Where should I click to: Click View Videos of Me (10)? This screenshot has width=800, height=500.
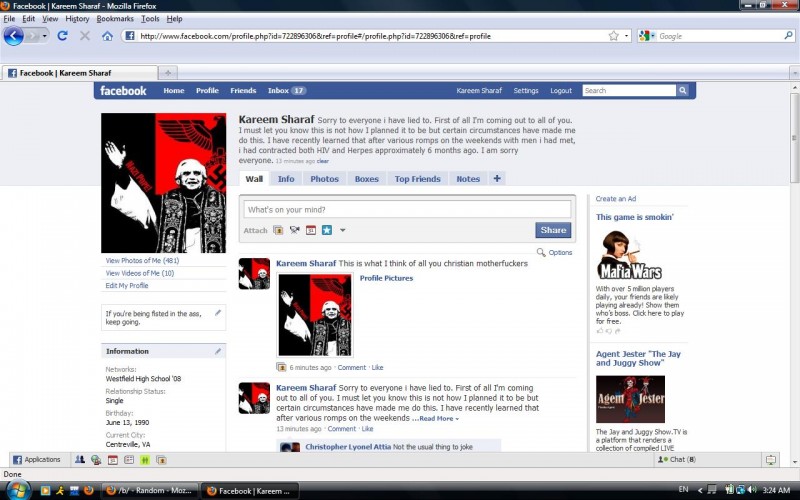[x=140, y=273]
